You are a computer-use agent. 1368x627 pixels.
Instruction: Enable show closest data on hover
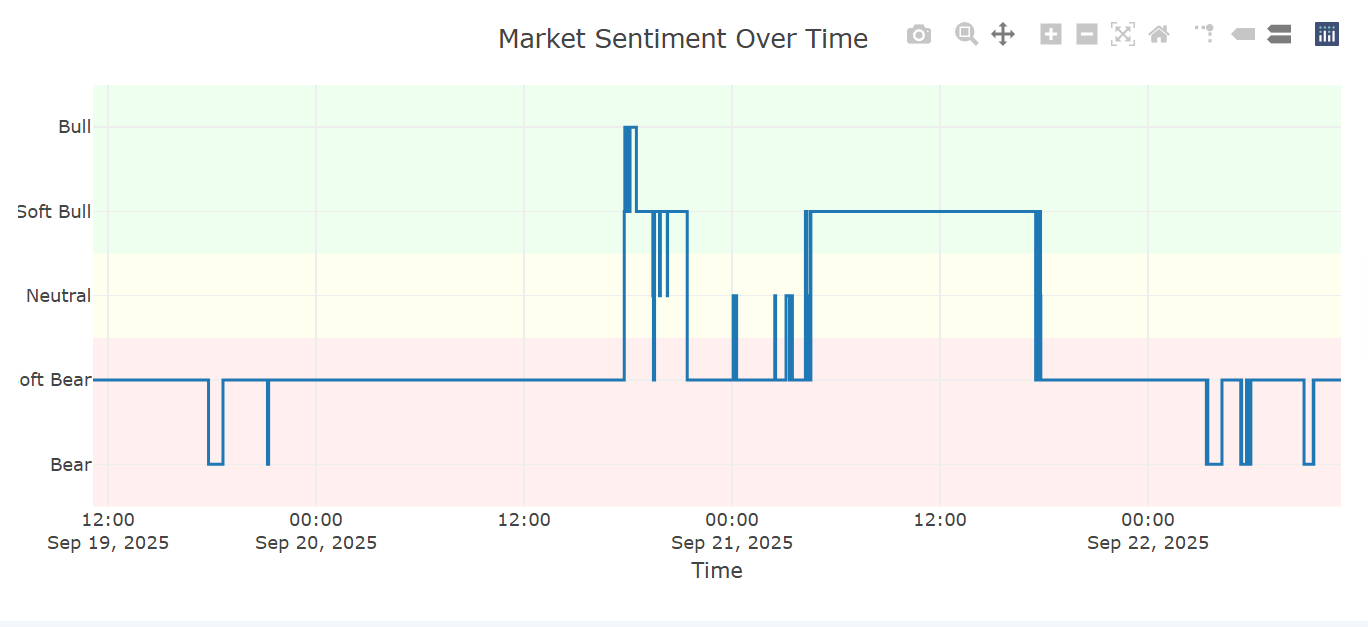point(1243,35)
